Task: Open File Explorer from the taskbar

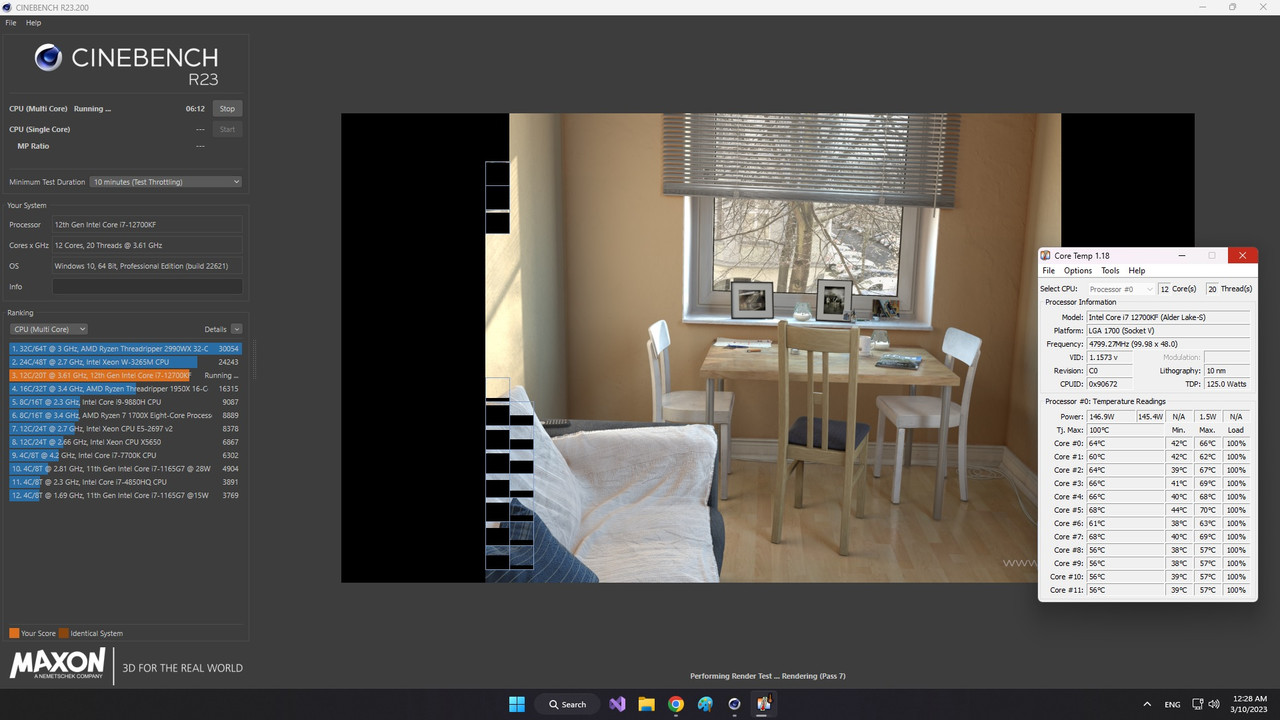Action: [646, 704]
